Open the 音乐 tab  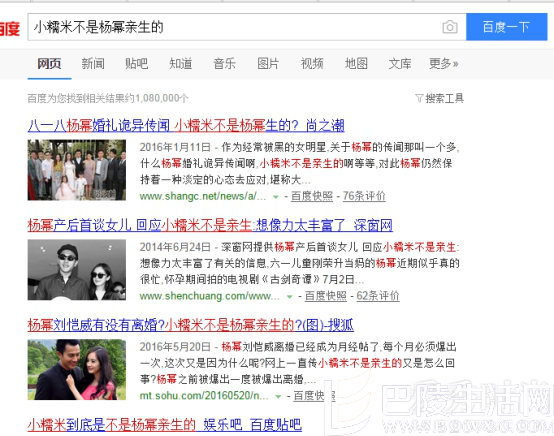[x=224, y=64]
